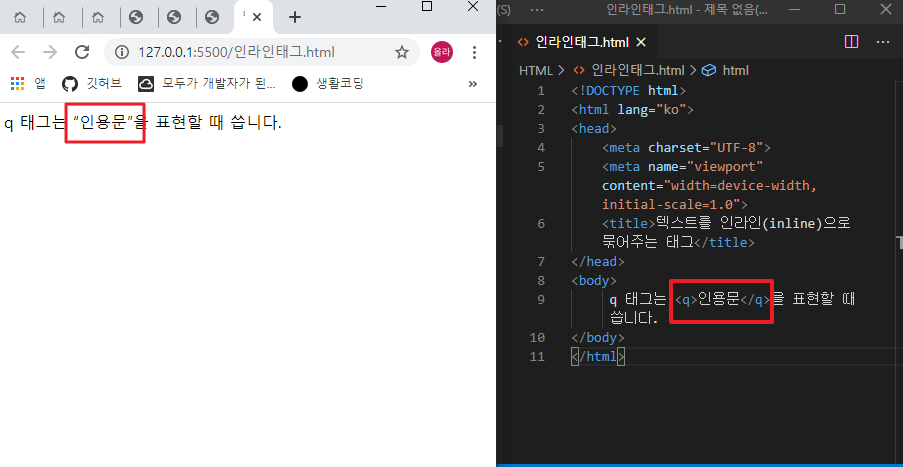Click the html symbol breadcrumb
The image size is (903, 467).
click(x=725, y=70)
